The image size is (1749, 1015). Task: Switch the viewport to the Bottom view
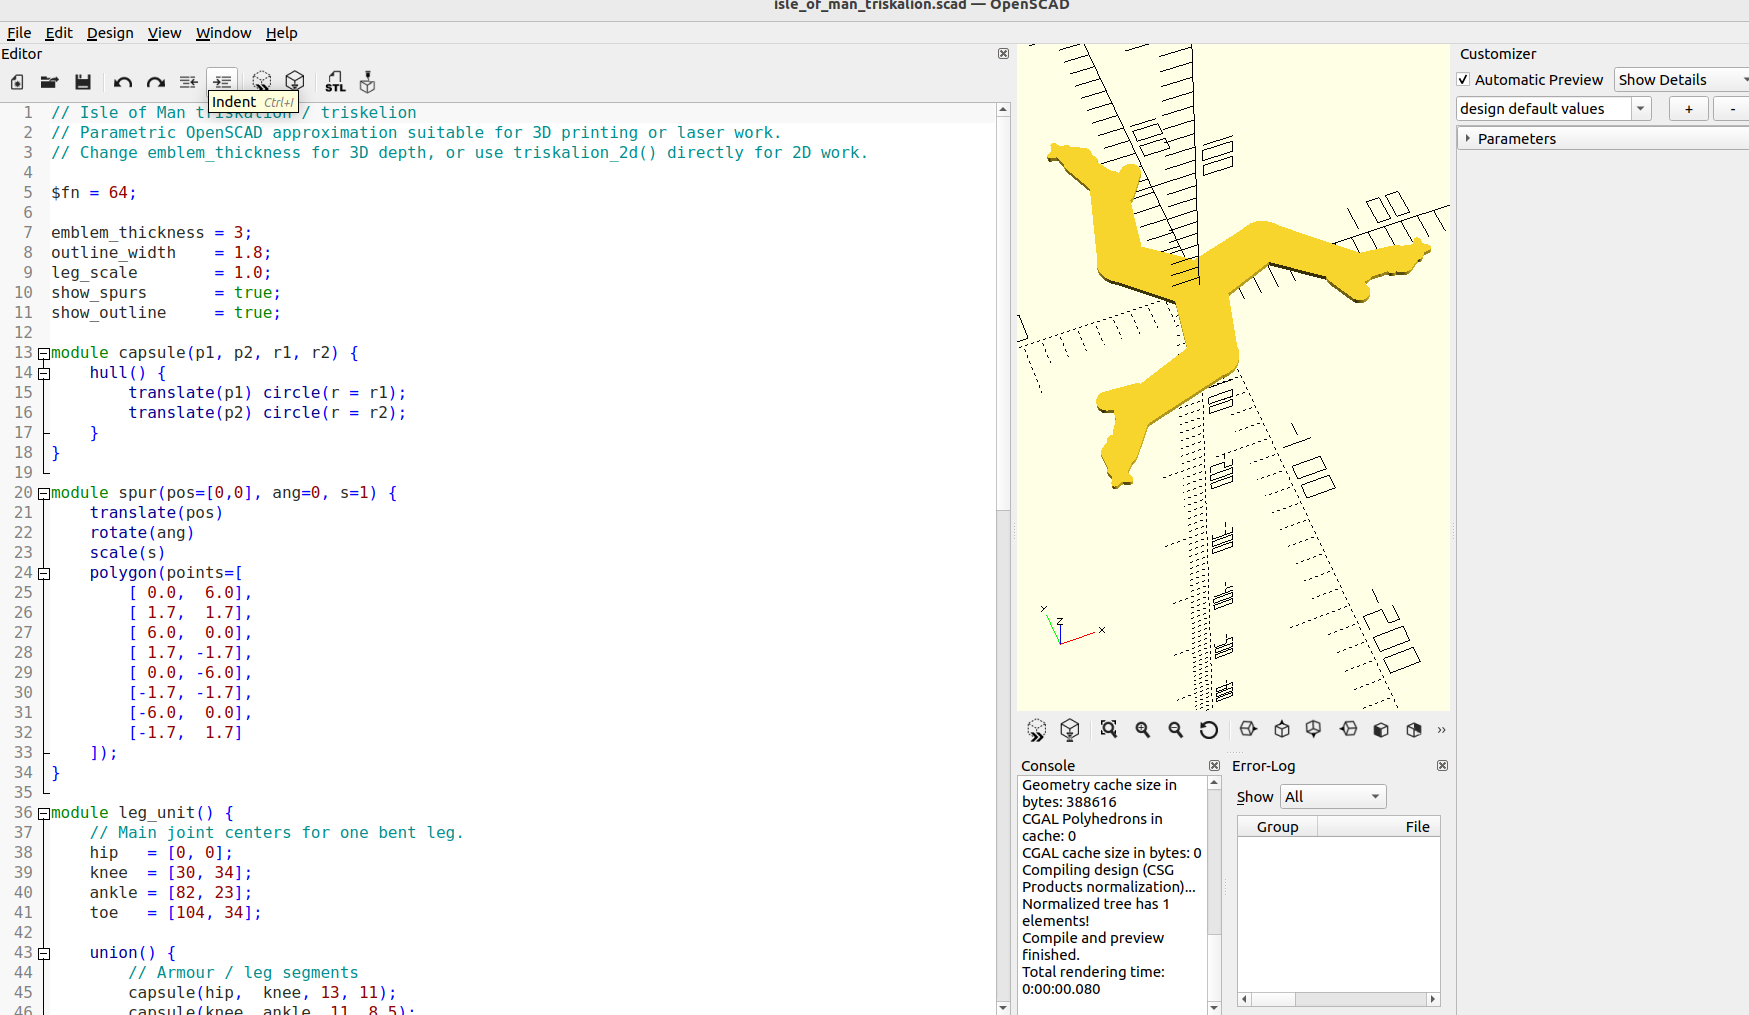[x=1314, y=729]
